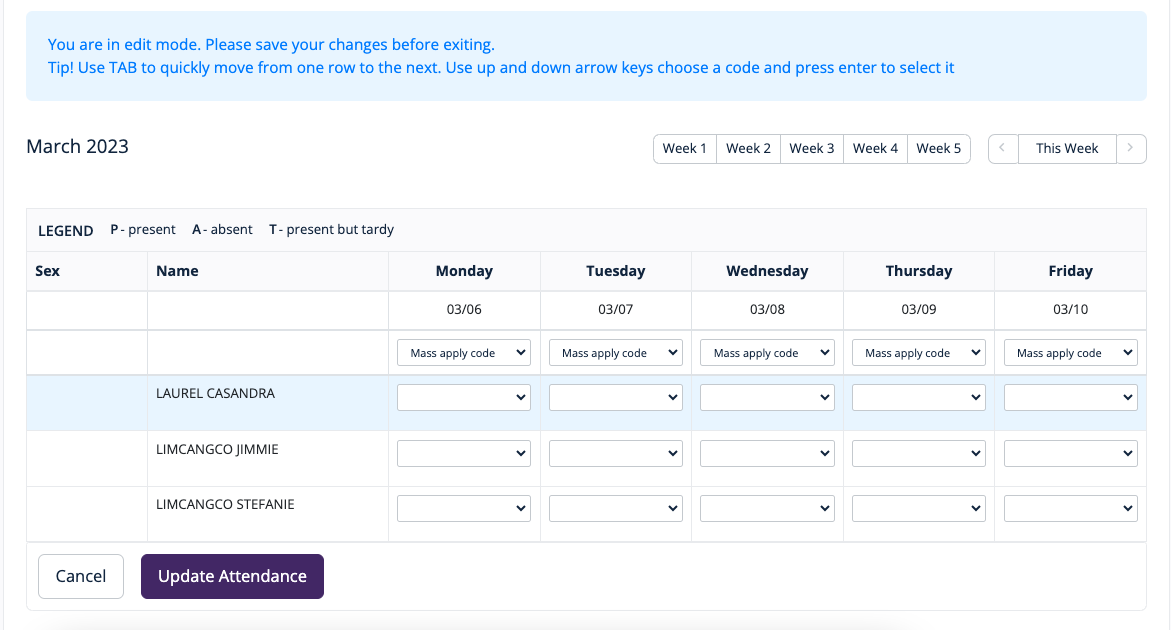1171x630 pixels.
Task: Open Tuesday's Mass apply code dropdown
Action: coord(616,353)
